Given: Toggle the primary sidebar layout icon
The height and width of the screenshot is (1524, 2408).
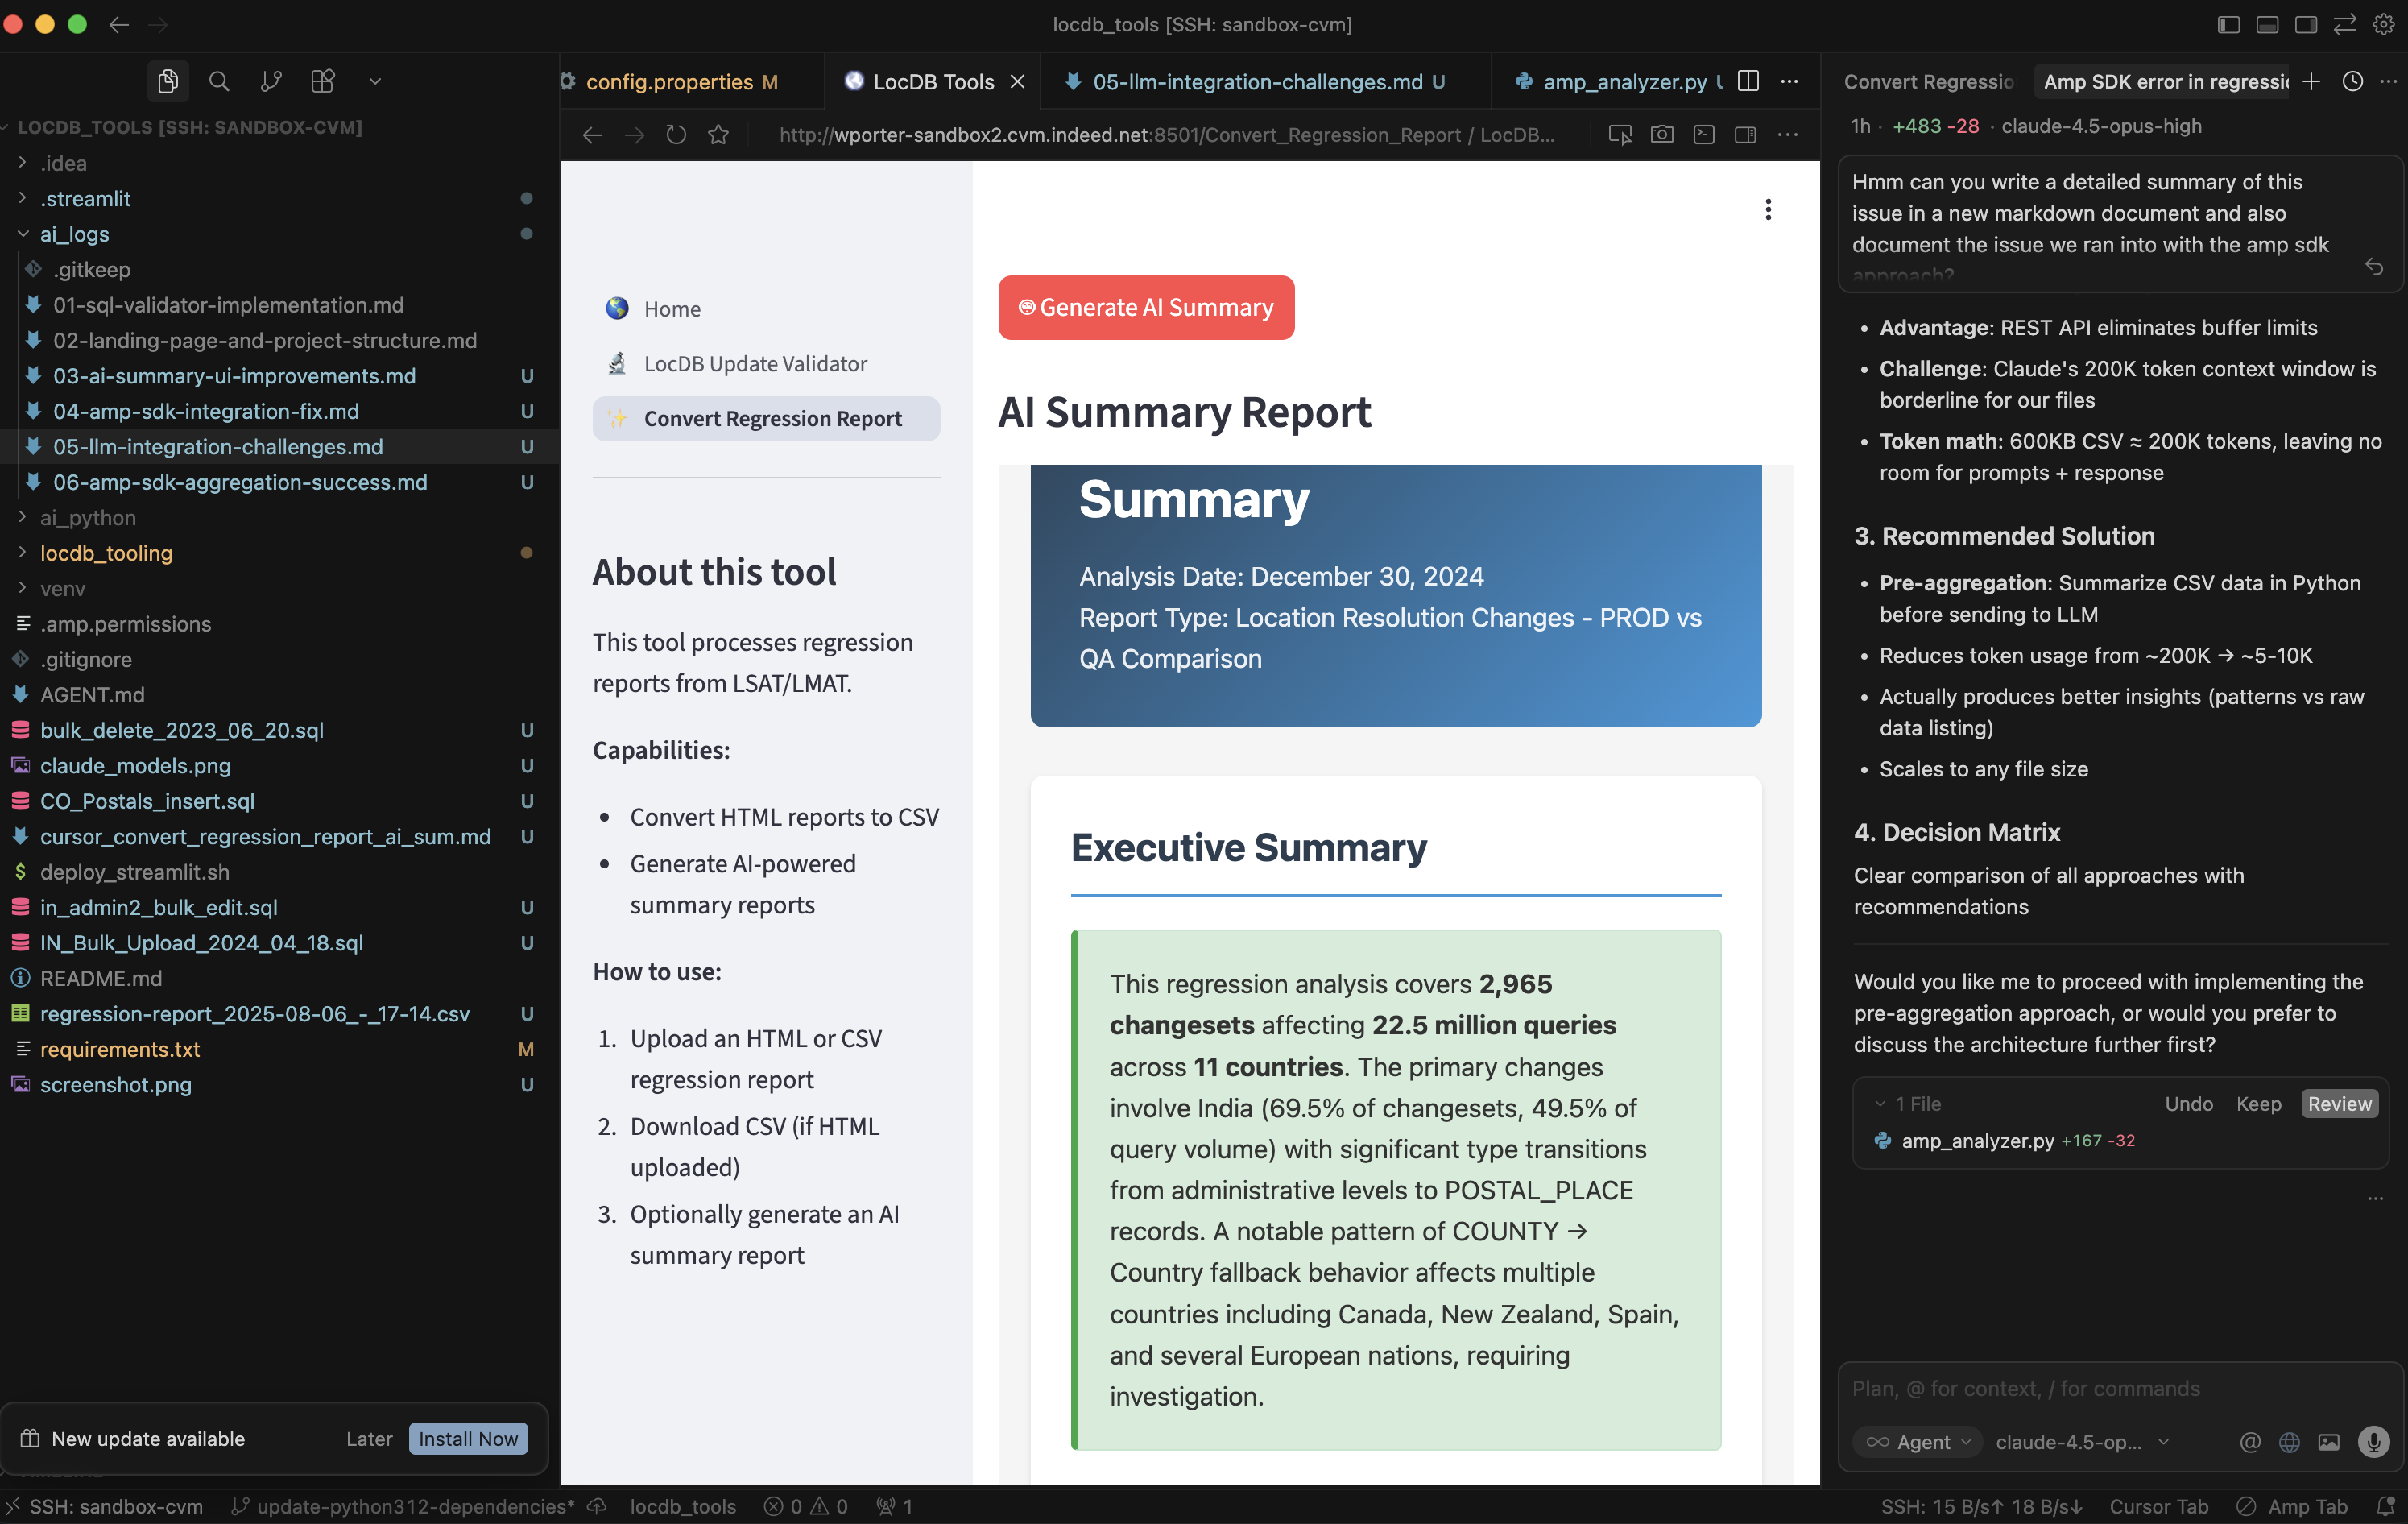Looking at the screenshot, I should point(2228,24).
